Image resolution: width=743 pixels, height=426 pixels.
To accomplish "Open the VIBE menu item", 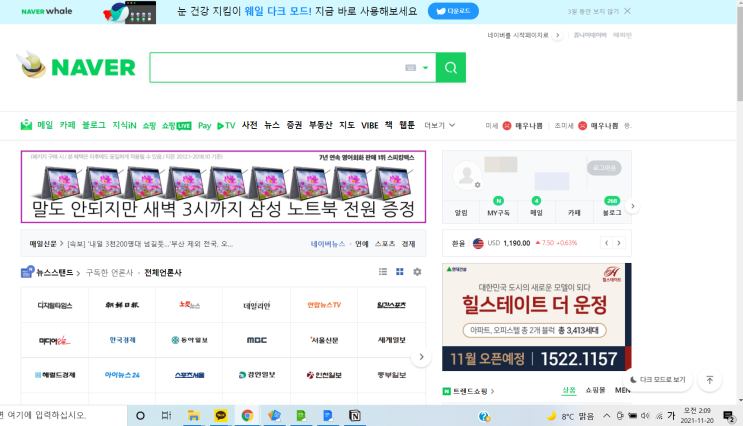I will point(370,126).
